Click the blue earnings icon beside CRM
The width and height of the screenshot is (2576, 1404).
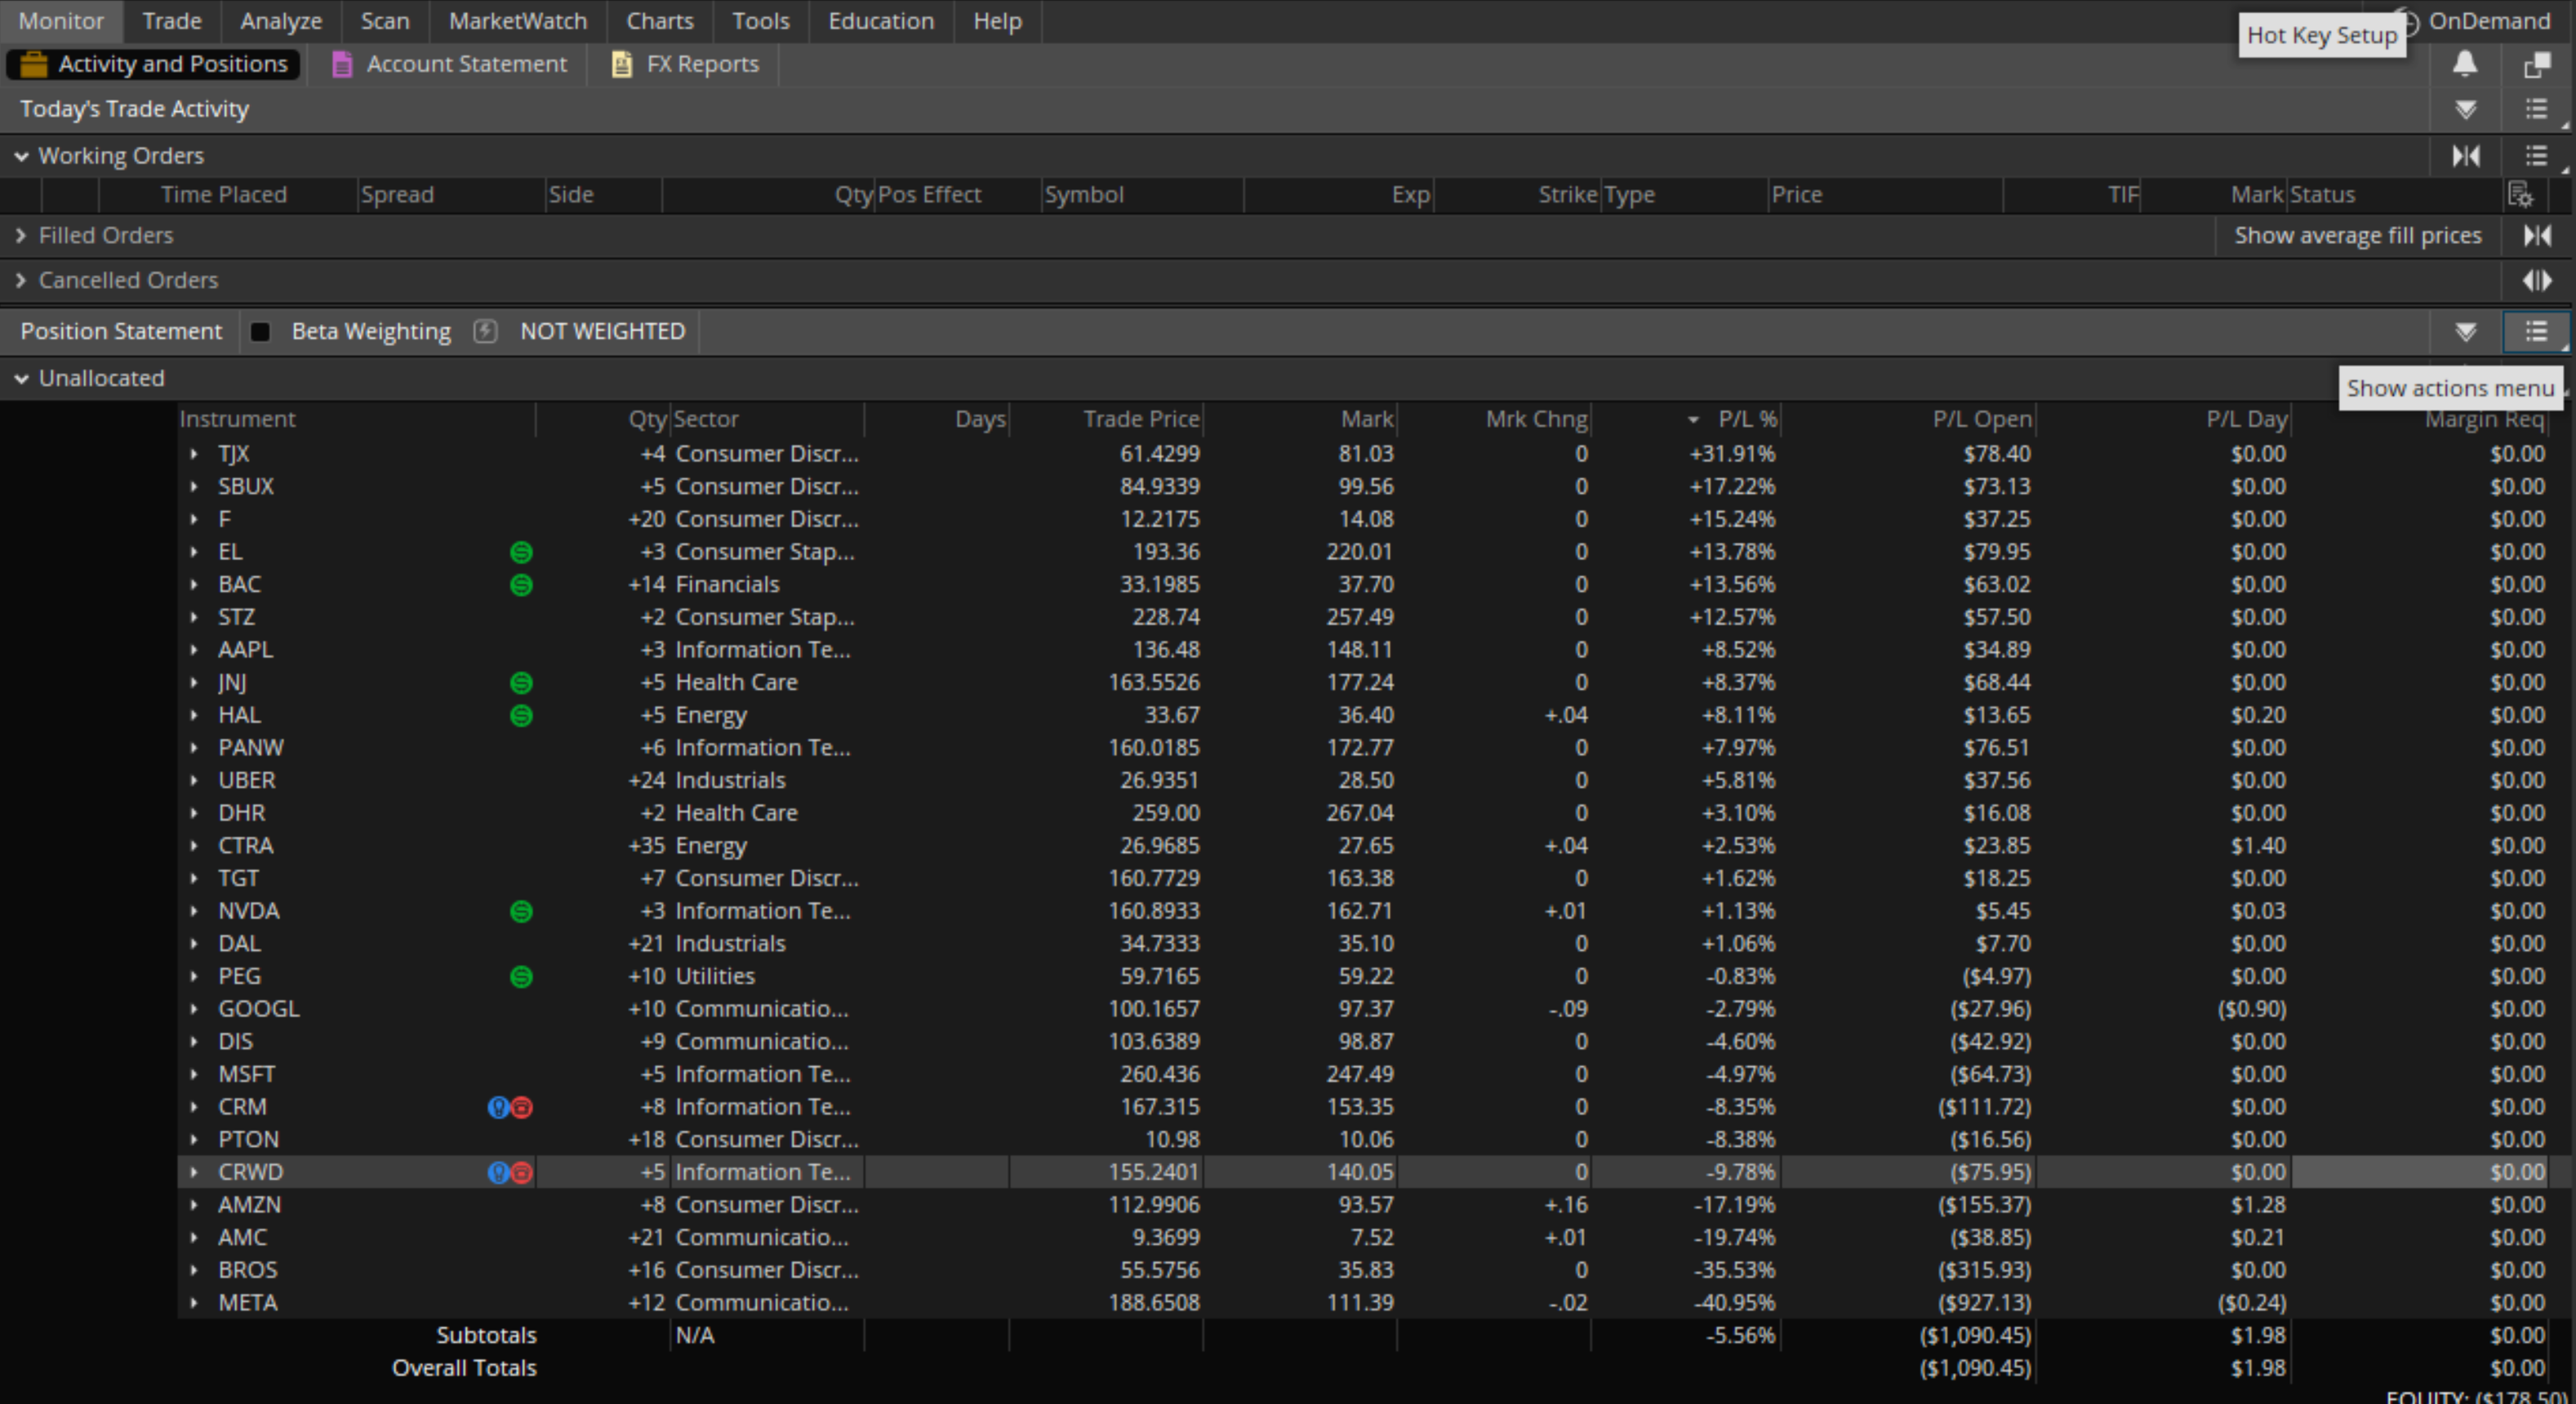498,1107
